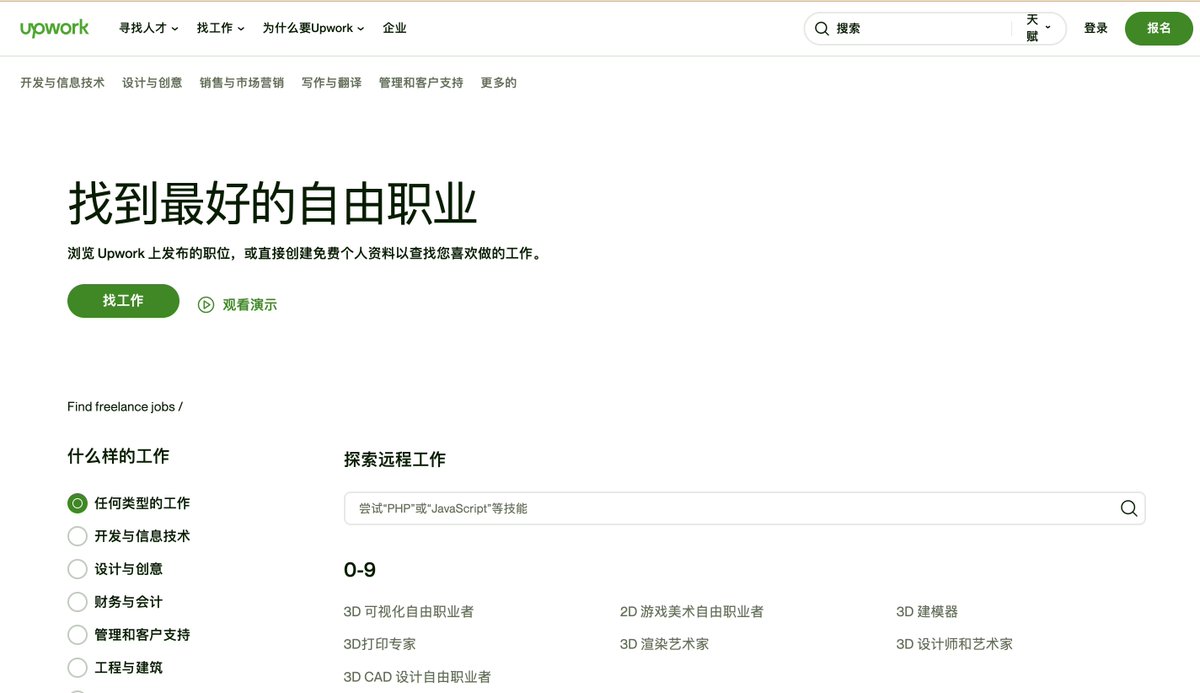The width and height of the screenshot is (1200, 693).
Task: Open 3D 可视化自由职业者 link
Action: (x=408, y=612)
